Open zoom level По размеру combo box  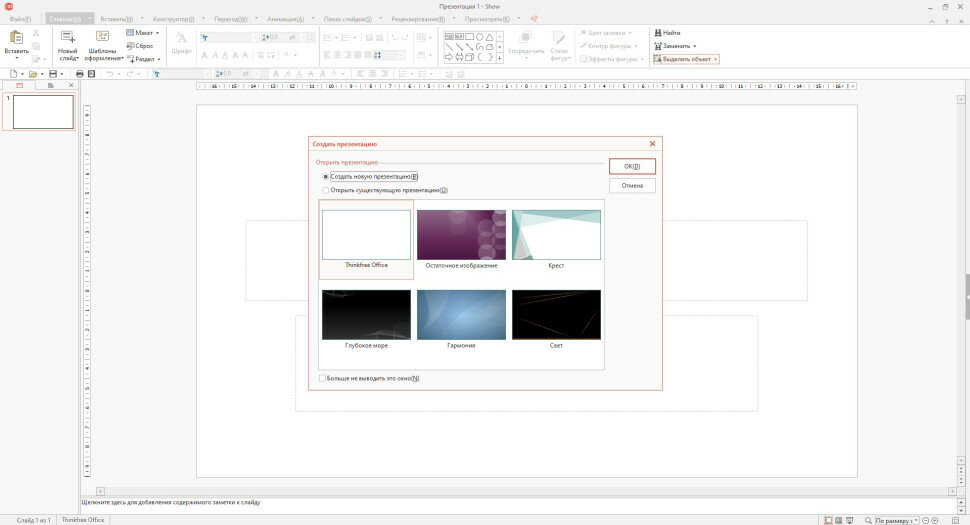(897, 521)
